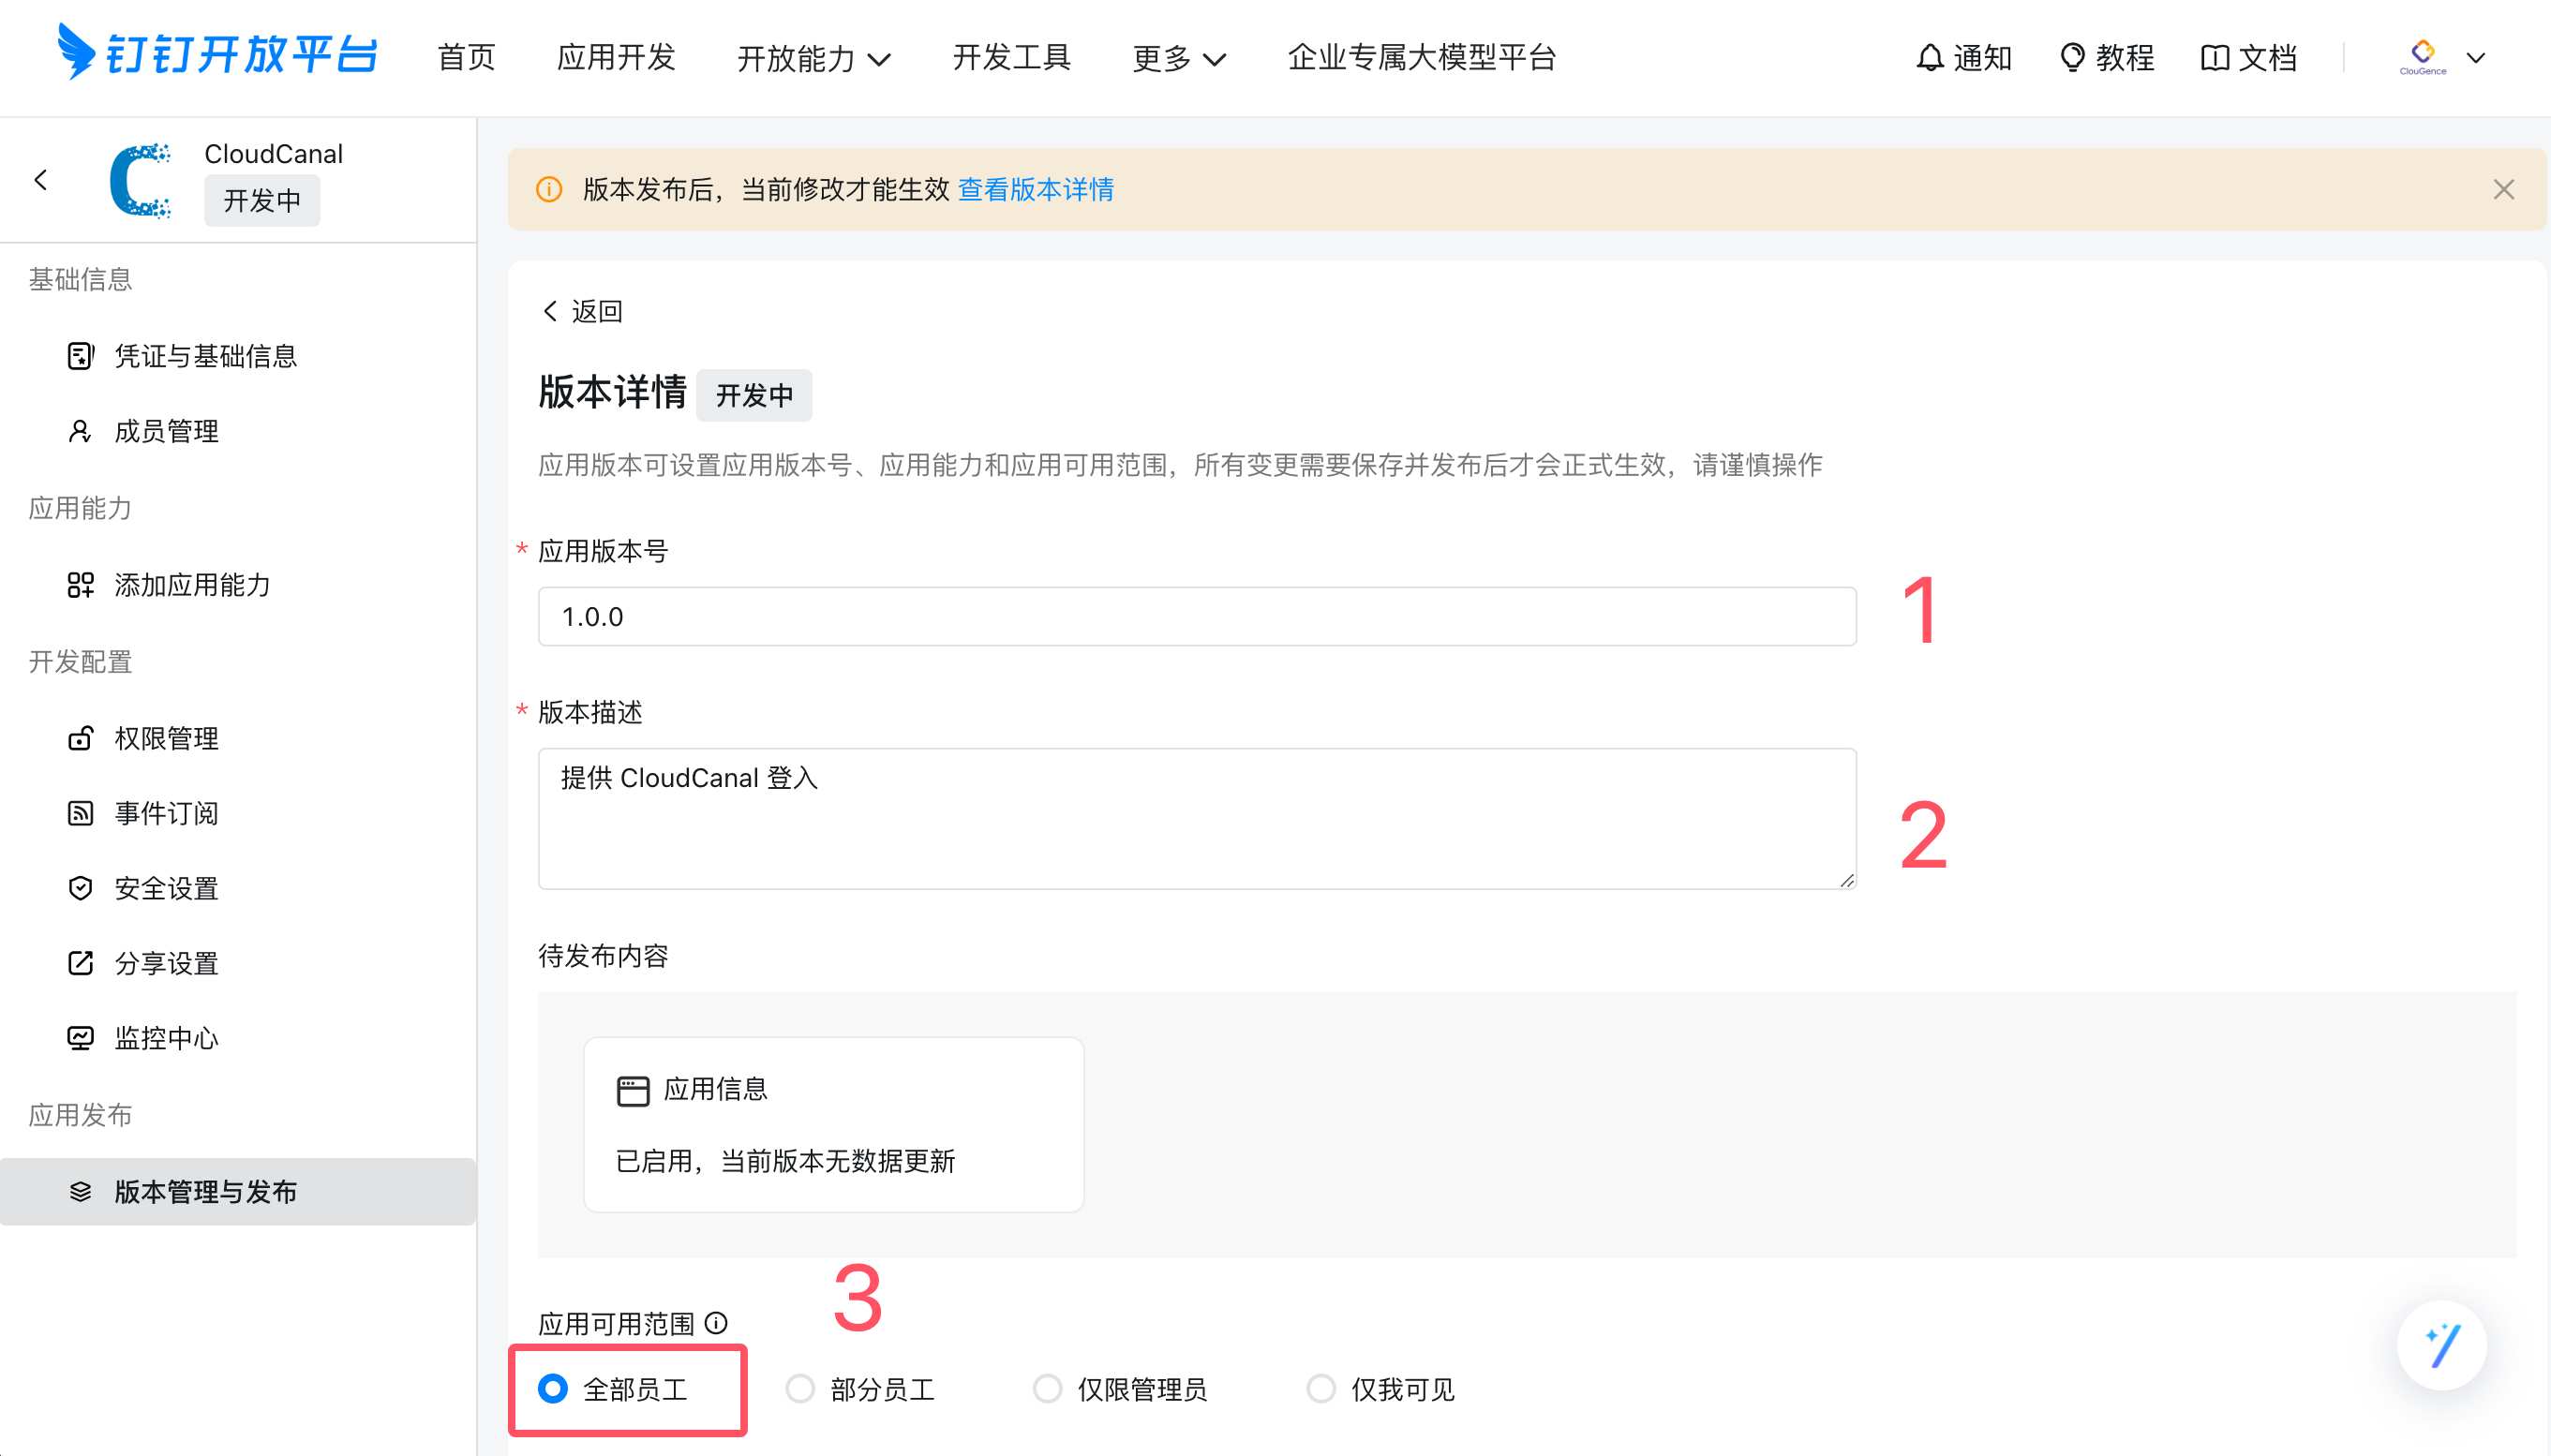
Task: Click the notification bell icon
Action: click(x=1929, y=58)
